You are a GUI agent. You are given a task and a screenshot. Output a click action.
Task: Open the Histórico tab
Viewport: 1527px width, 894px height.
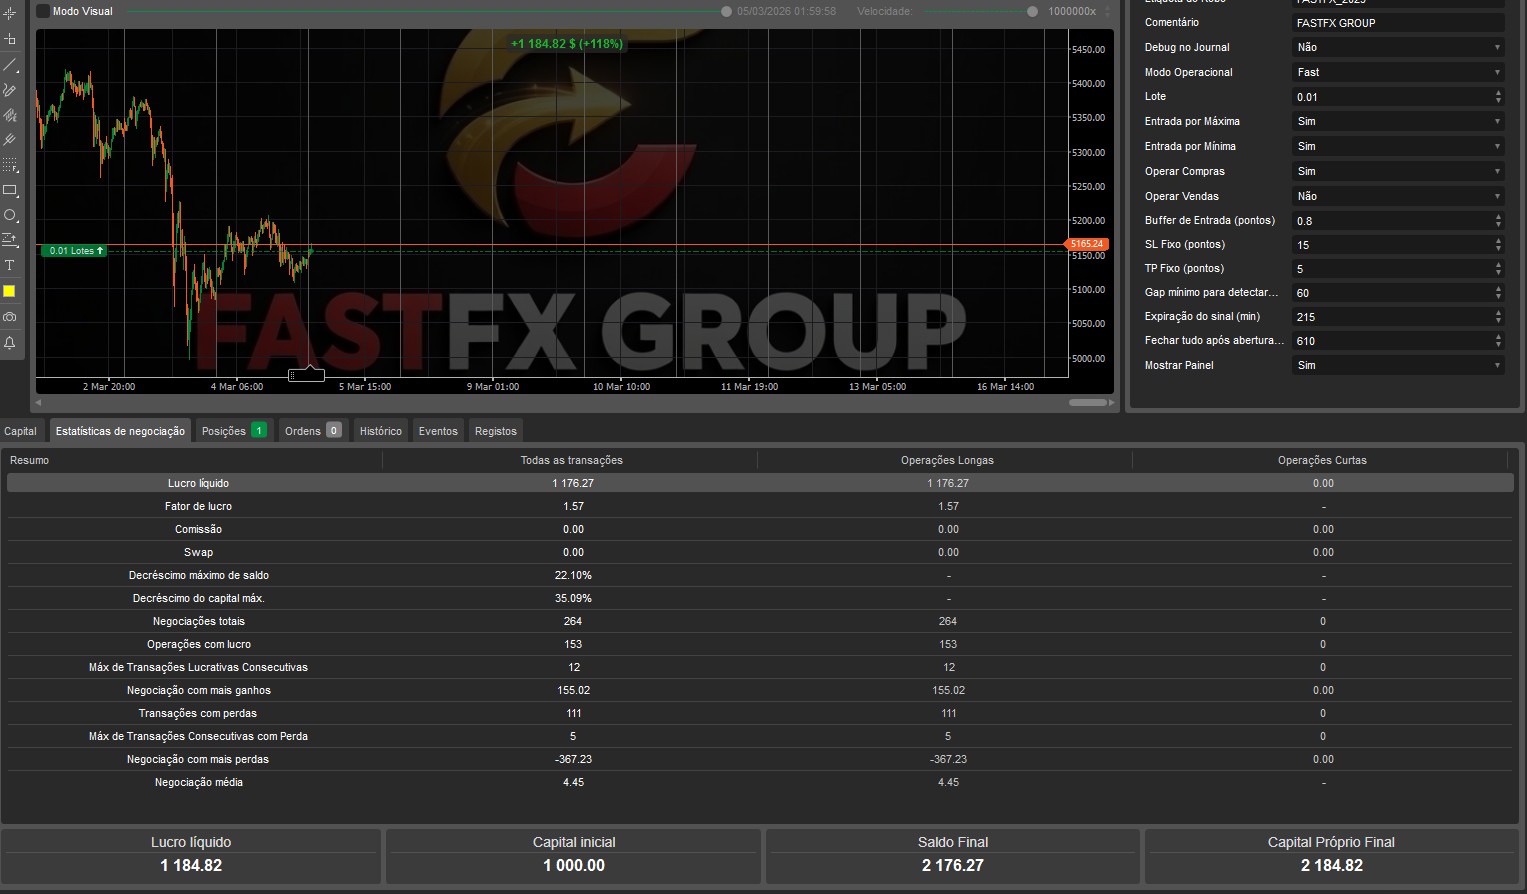tap(380, 430)
